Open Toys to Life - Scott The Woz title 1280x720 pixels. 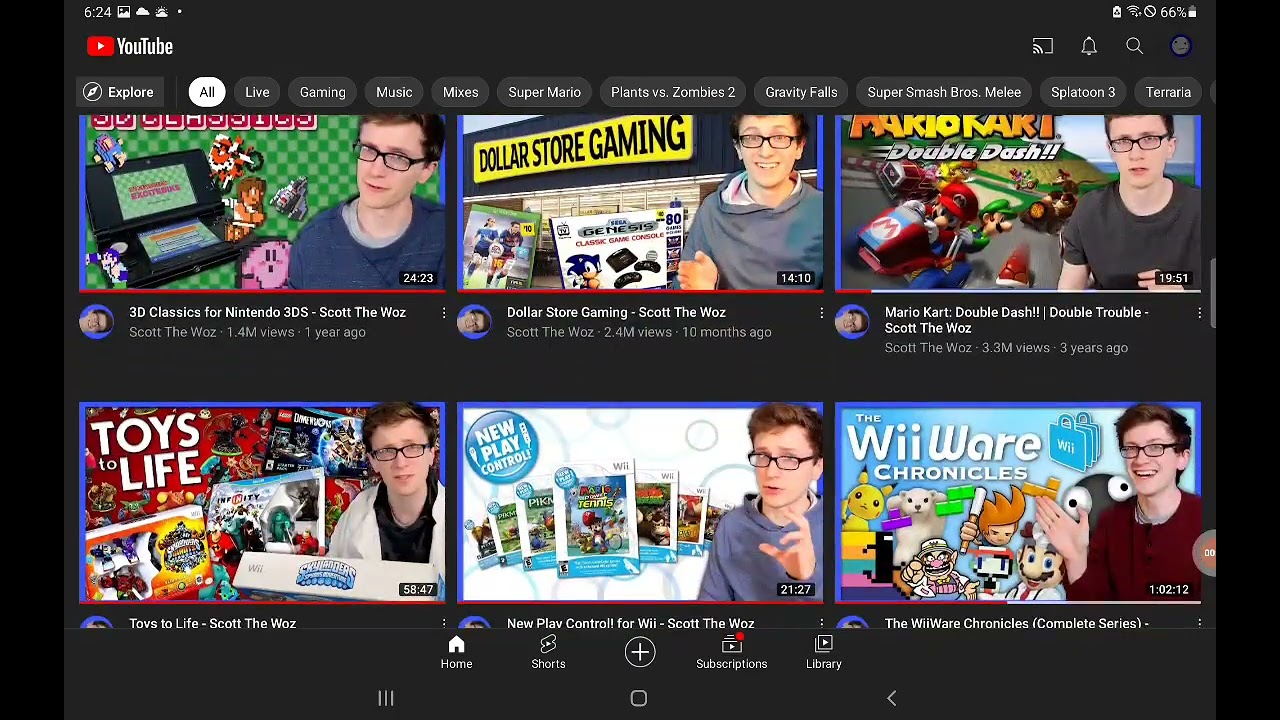click(x=212, y=623)
